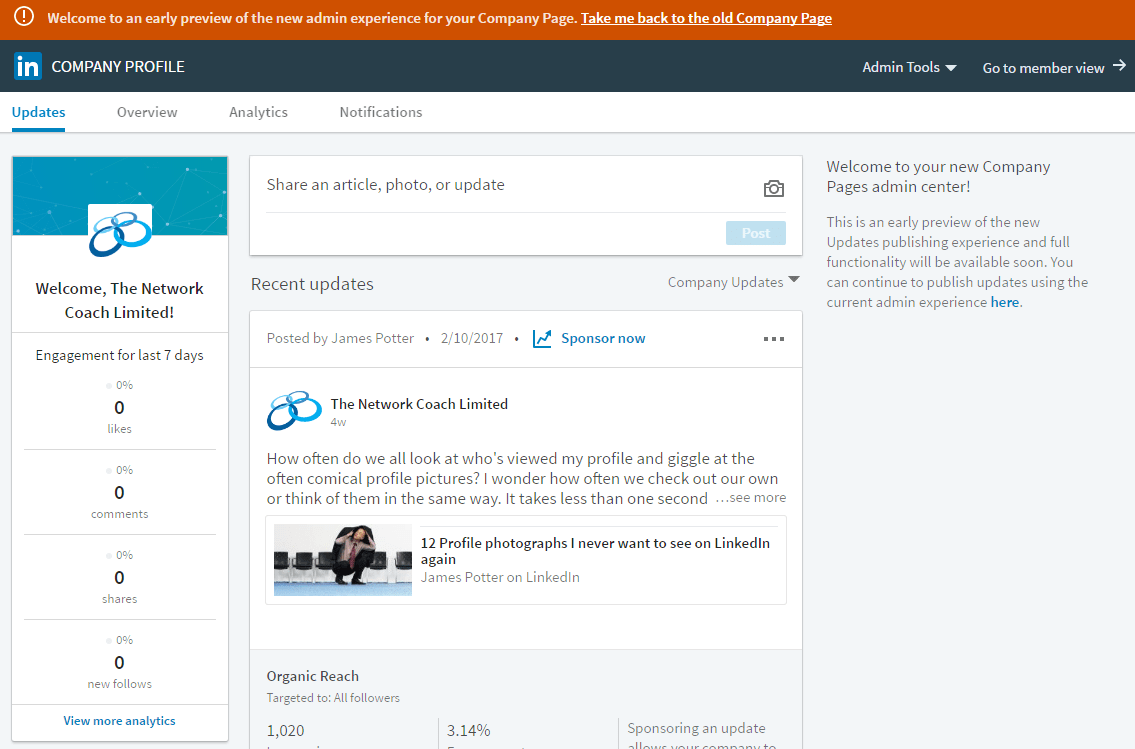This screenshot has height=749, width=1135.
Task: Click 'Posted by James Potter' text
Action: [340, 338]
